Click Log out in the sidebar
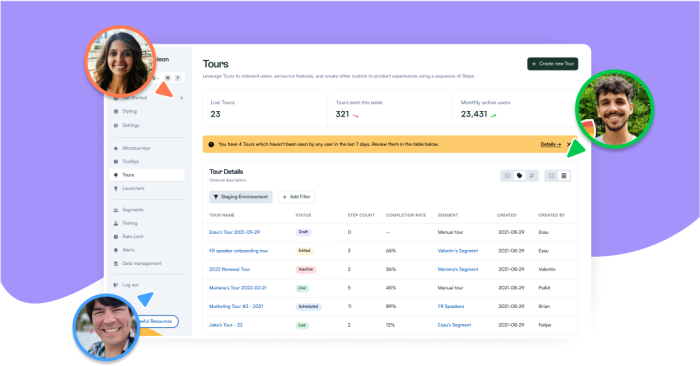Image resolution: width=700 pixels, height=366 pixels. (x=130, y=285)
